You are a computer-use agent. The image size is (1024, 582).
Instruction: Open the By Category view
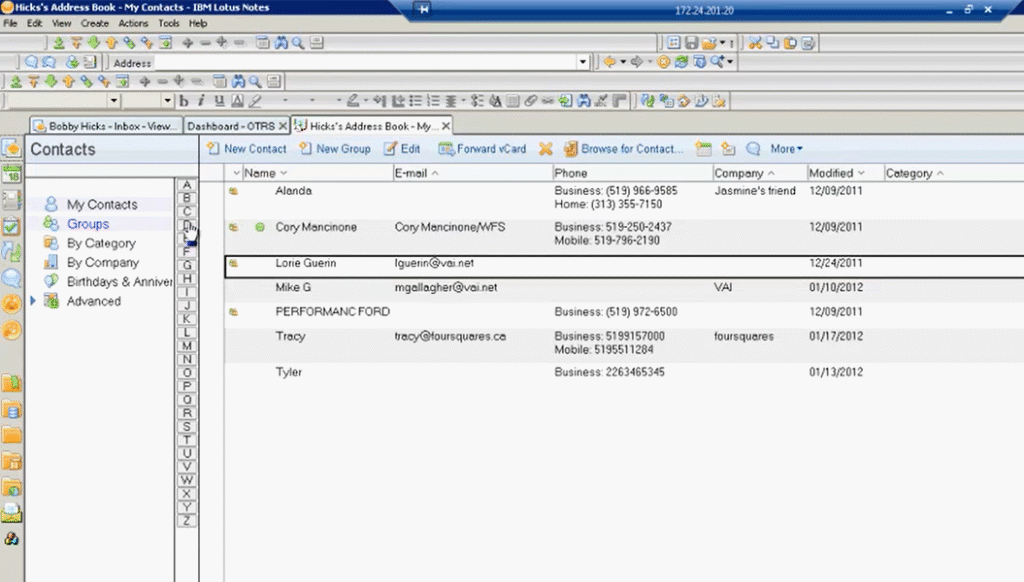click(101, 243)
